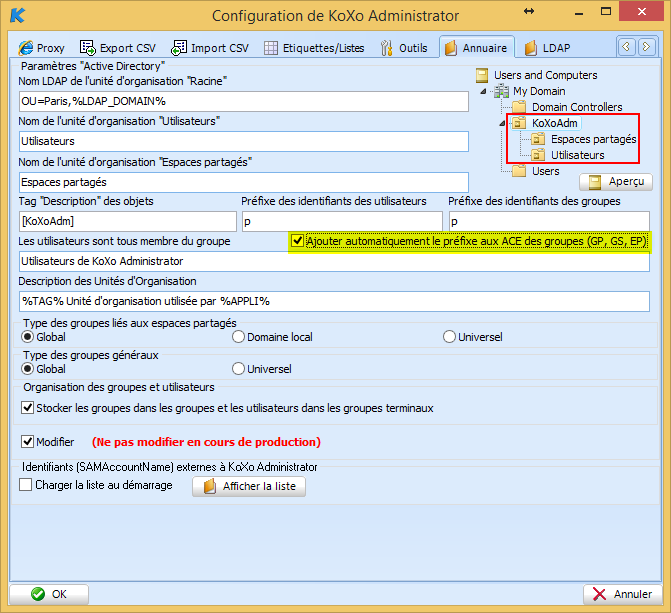
Task: Select Global for general group type
Action: point(27,369)
